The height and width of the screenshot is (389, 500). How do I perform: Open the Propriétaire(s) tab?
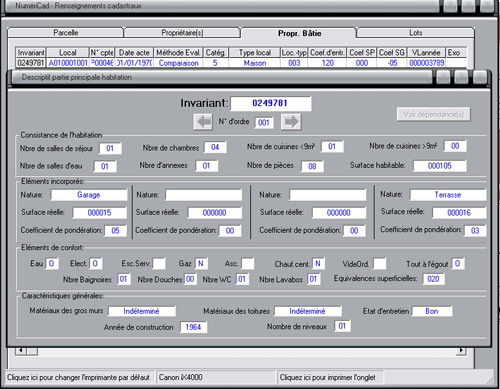click(182, 33)
